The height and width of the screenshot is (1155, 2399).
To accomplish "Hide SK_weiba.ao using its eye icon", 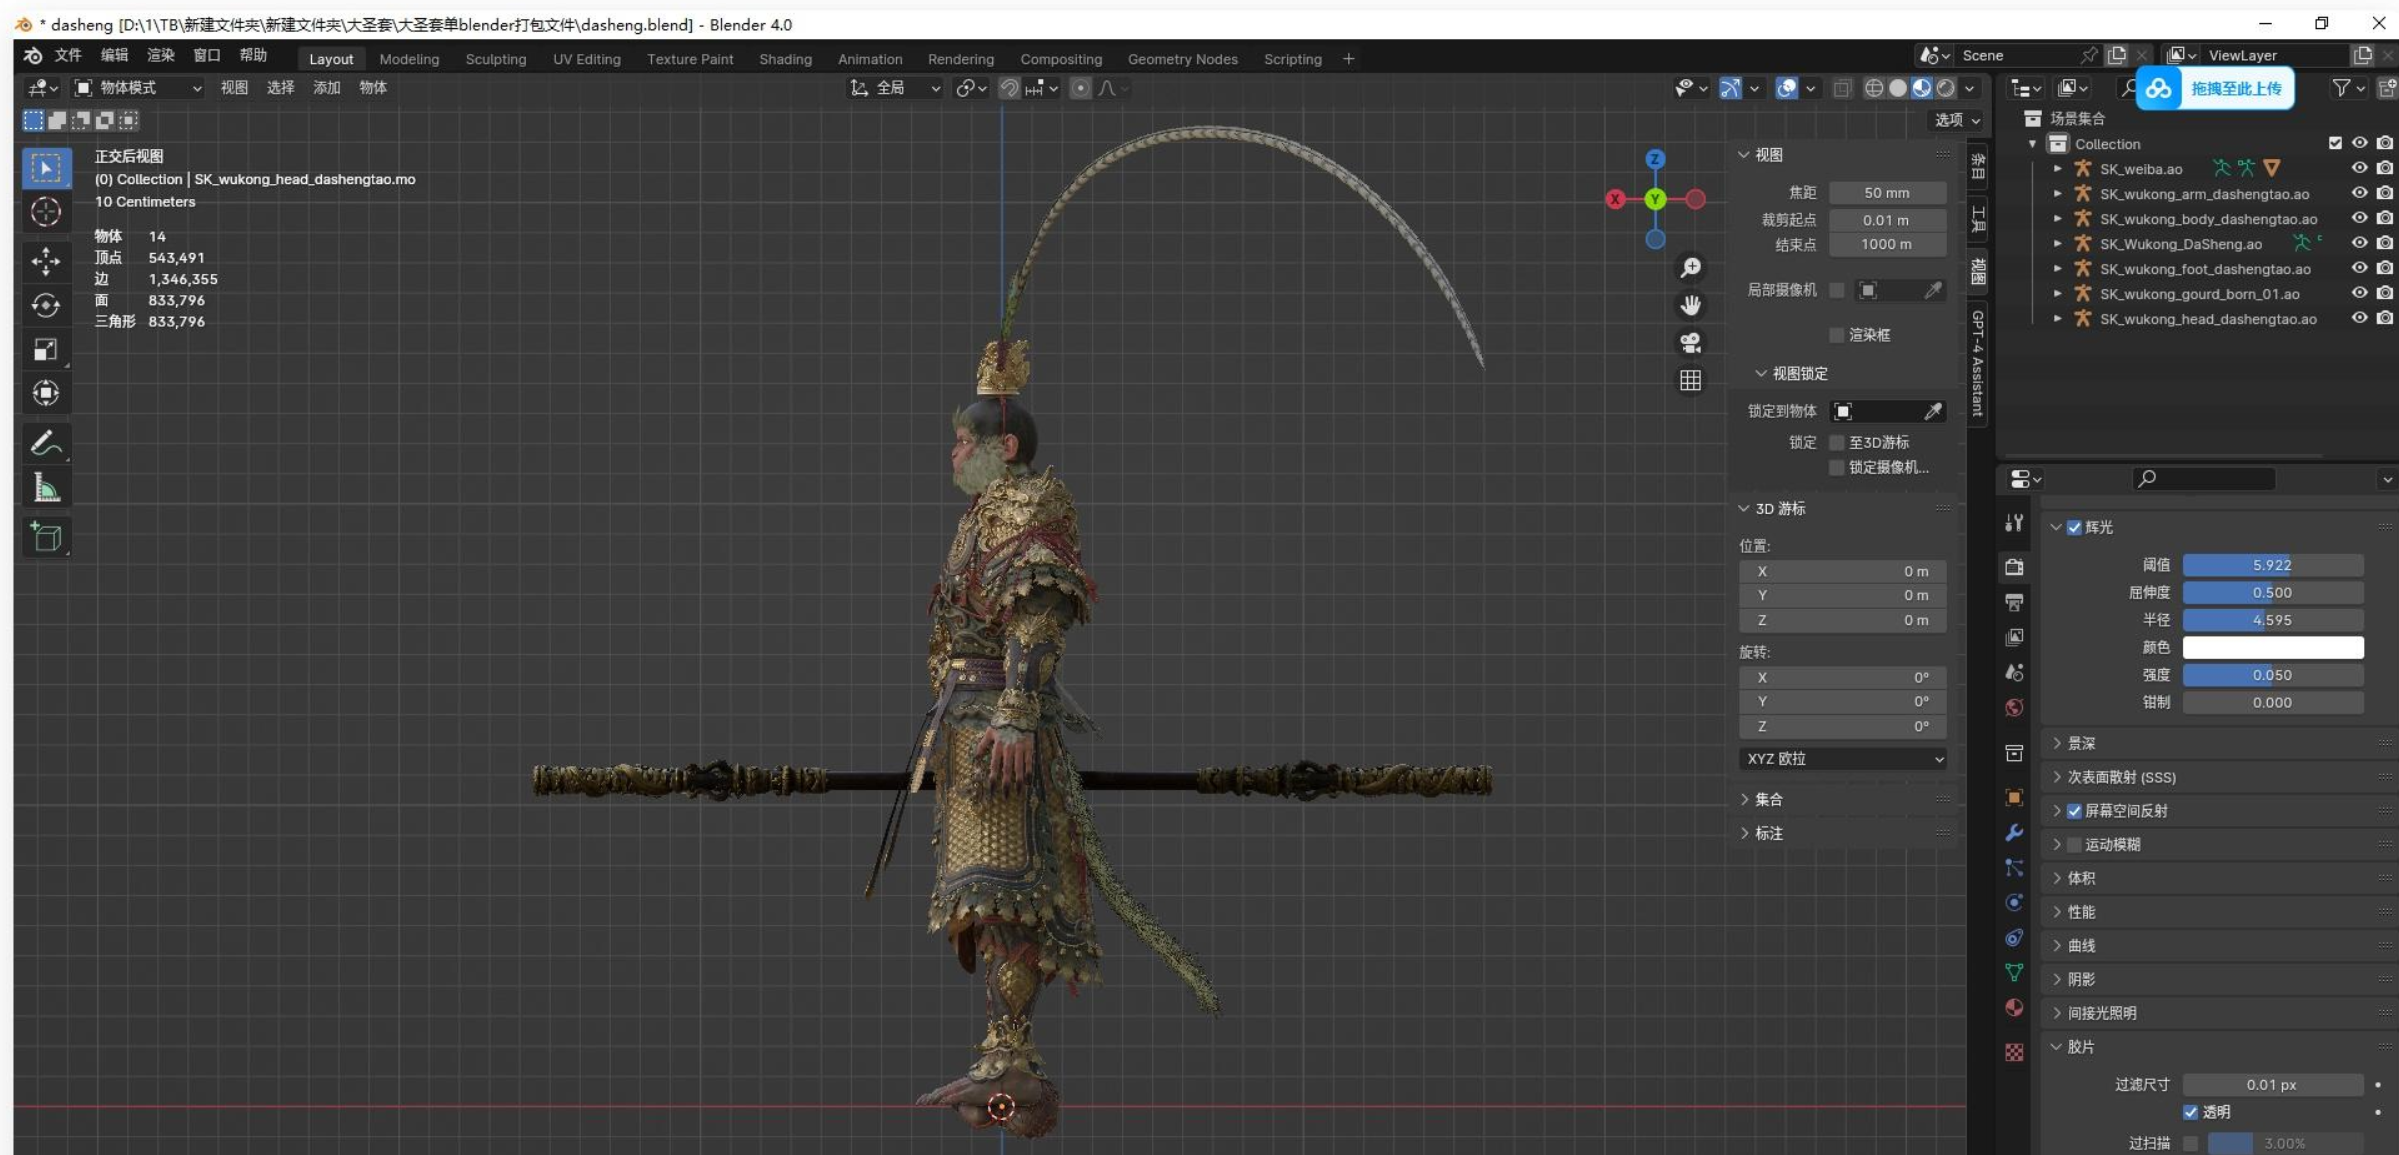I will click(x=2359, y=168).
